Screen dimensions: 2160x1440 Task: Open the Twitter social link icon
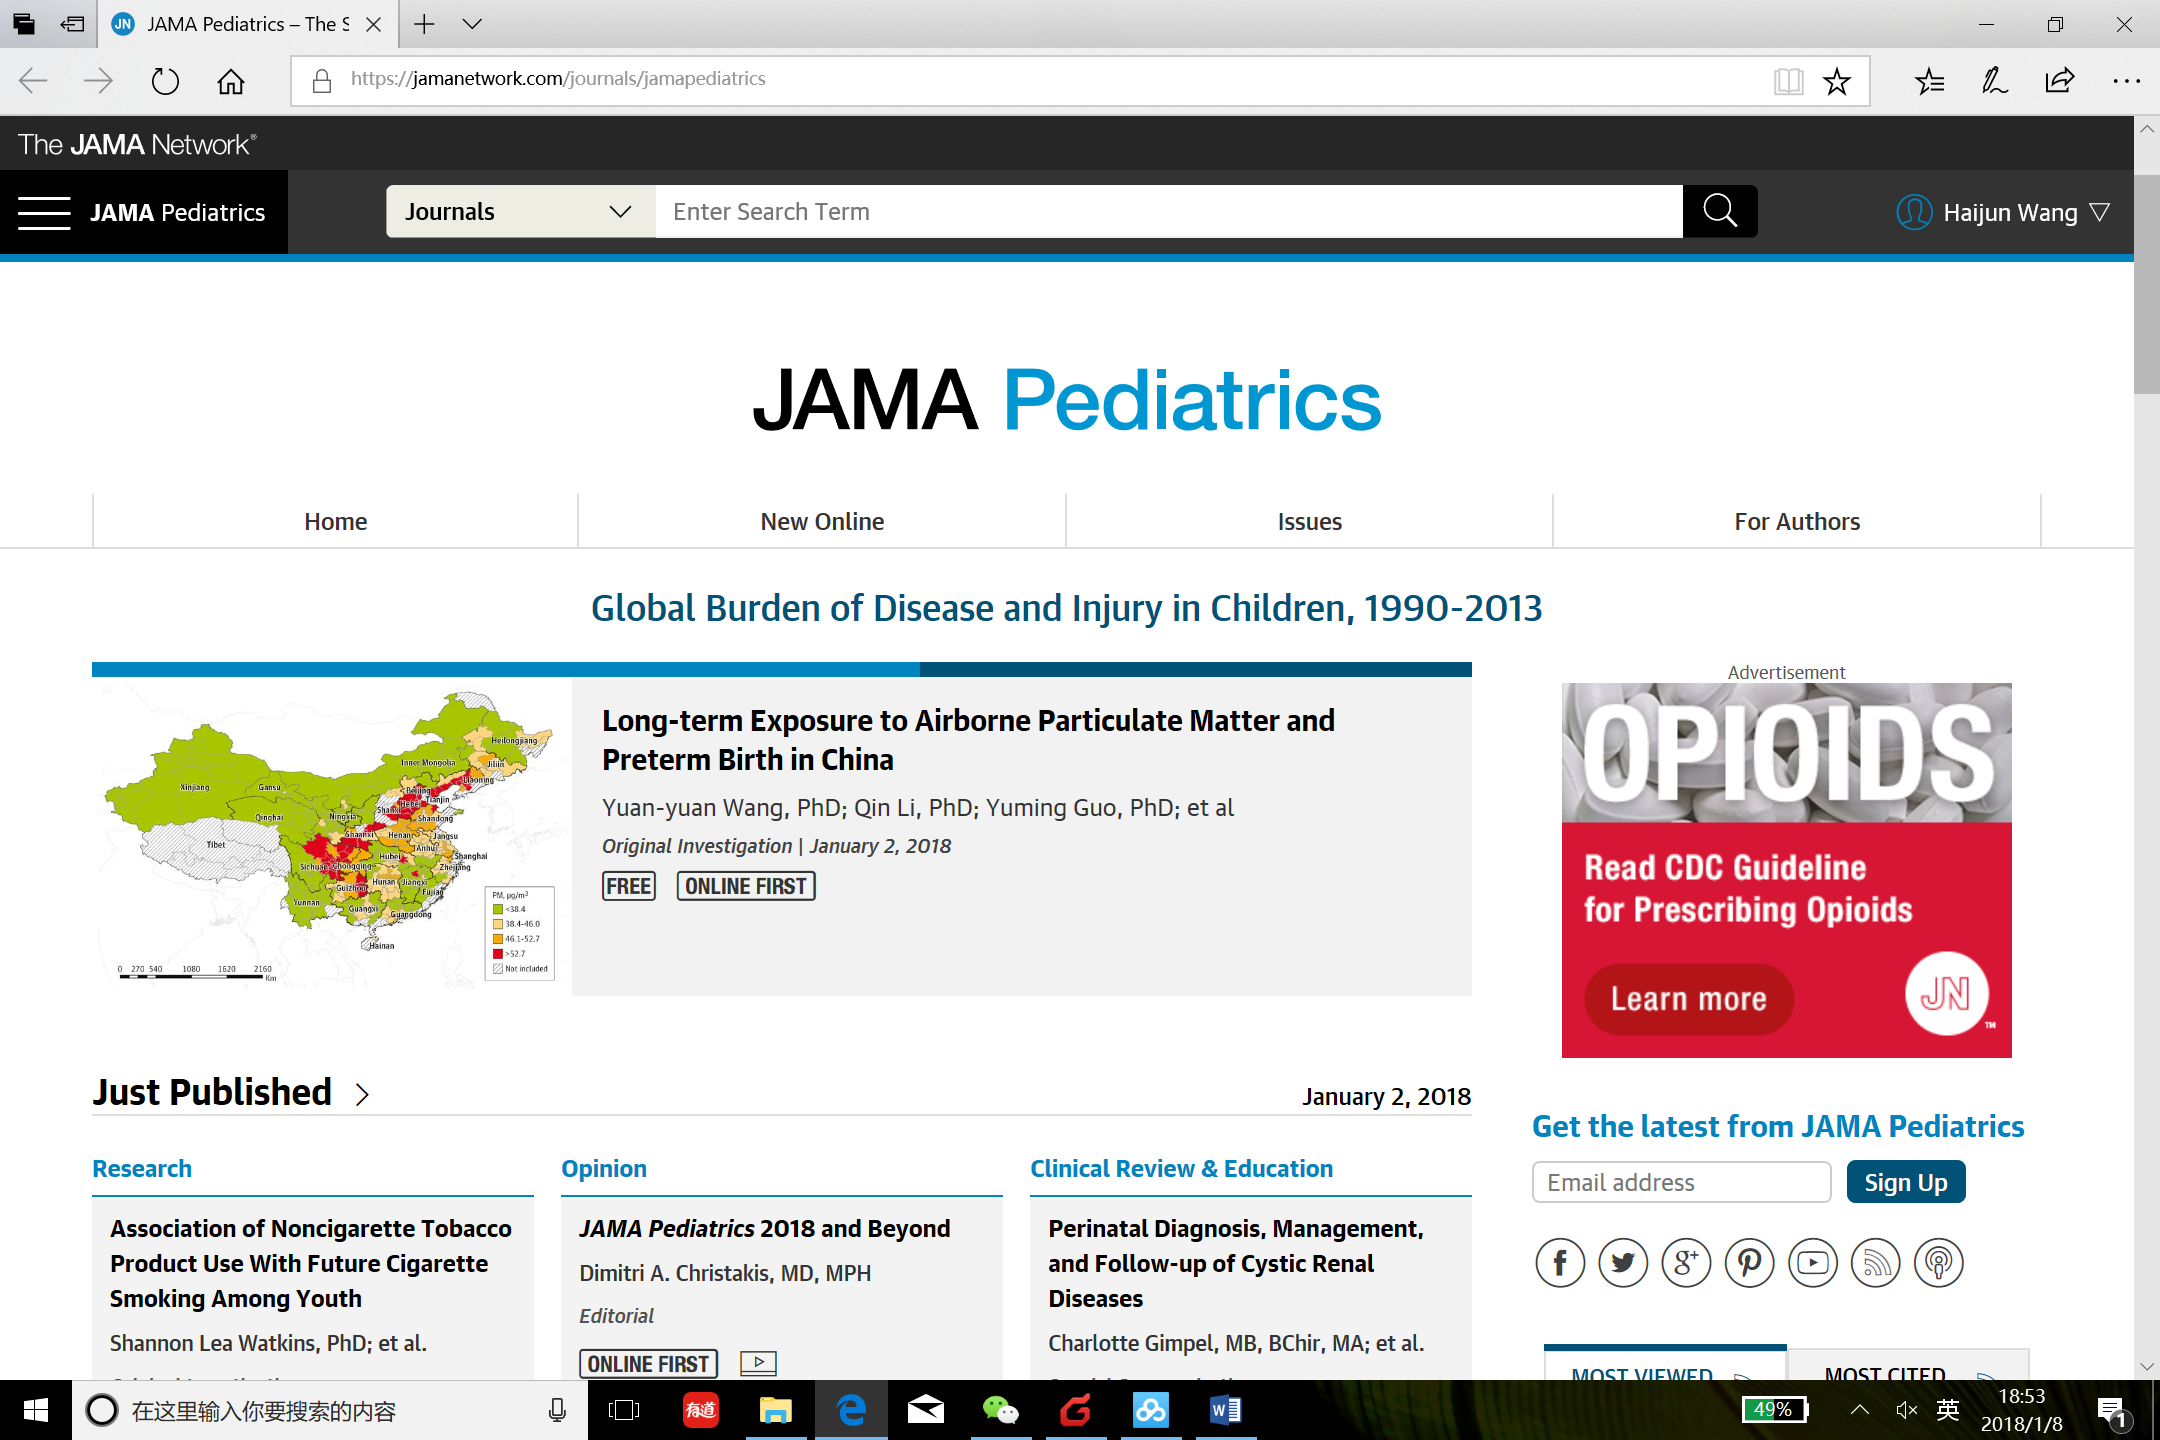coord(1623,1263)
